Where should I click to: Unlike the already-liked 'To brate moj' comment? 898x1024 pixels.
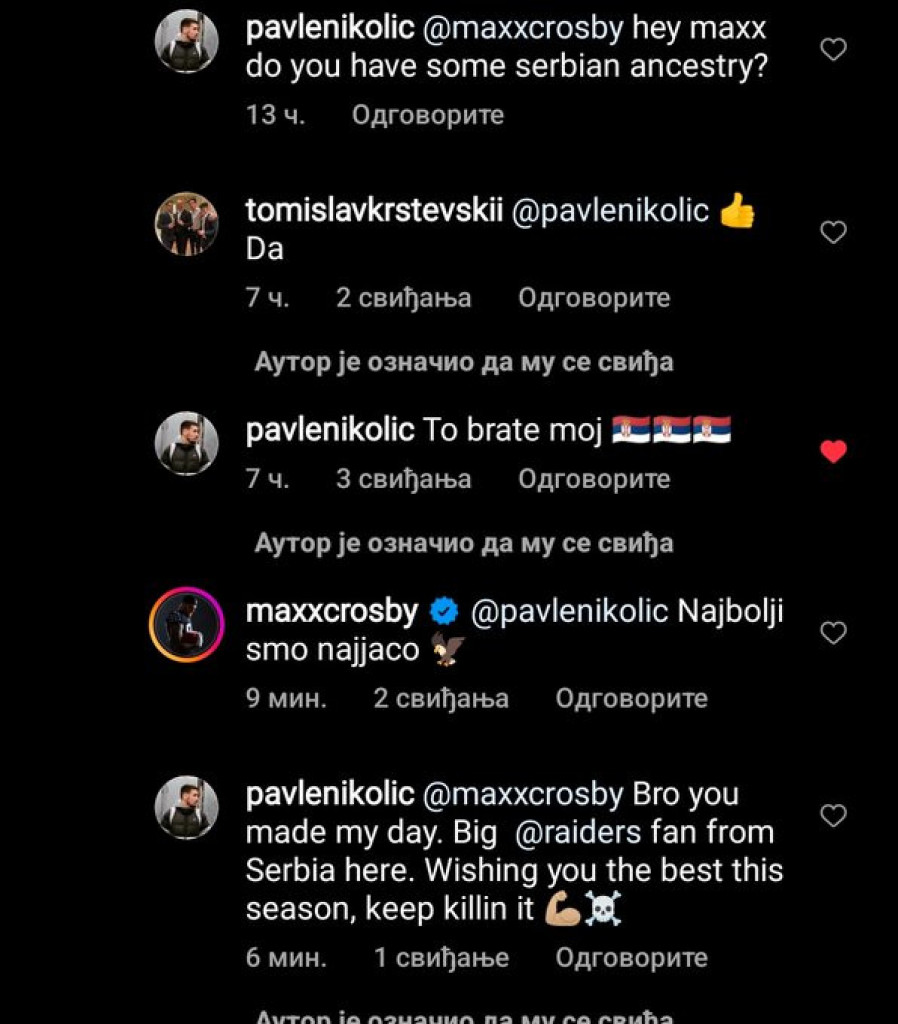(832, 451)
